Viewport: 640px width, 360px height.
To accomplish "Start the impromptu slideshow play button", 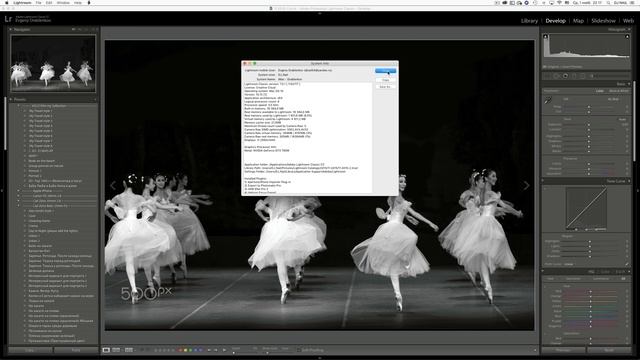I will (x=224, y=350).
